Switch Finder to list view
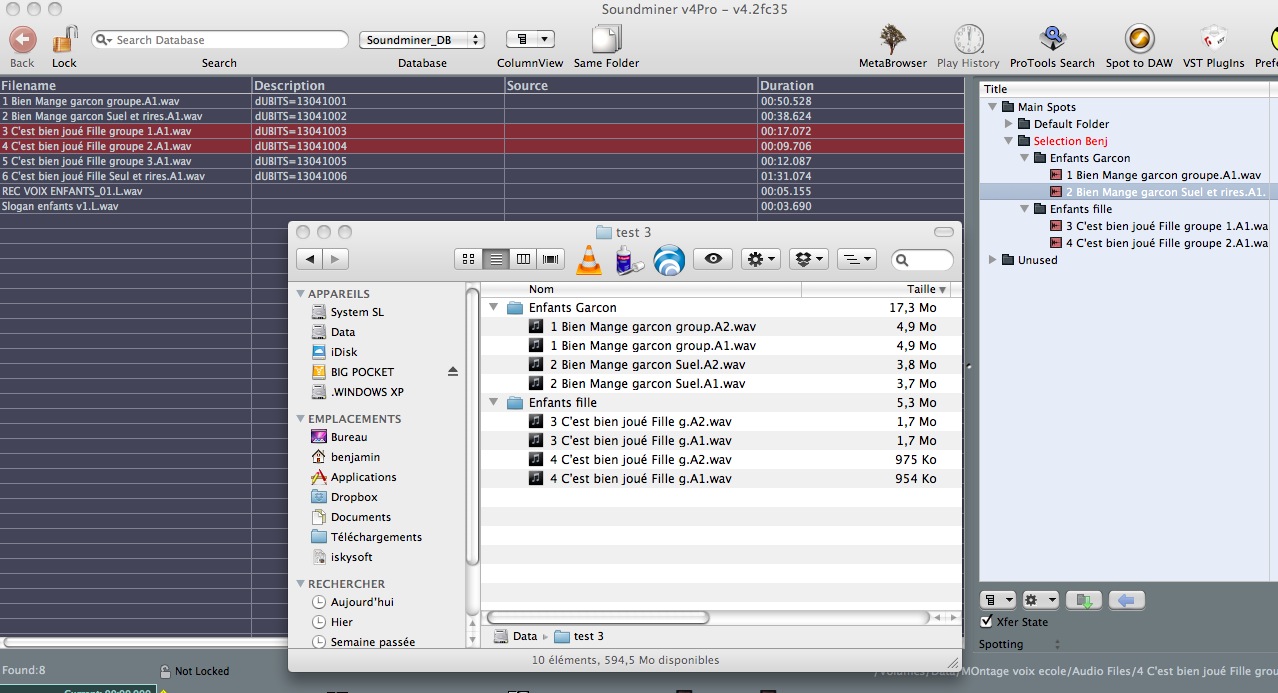Image resolution: width=1278 pixels, height=693 pixels. tap(495, 259)
